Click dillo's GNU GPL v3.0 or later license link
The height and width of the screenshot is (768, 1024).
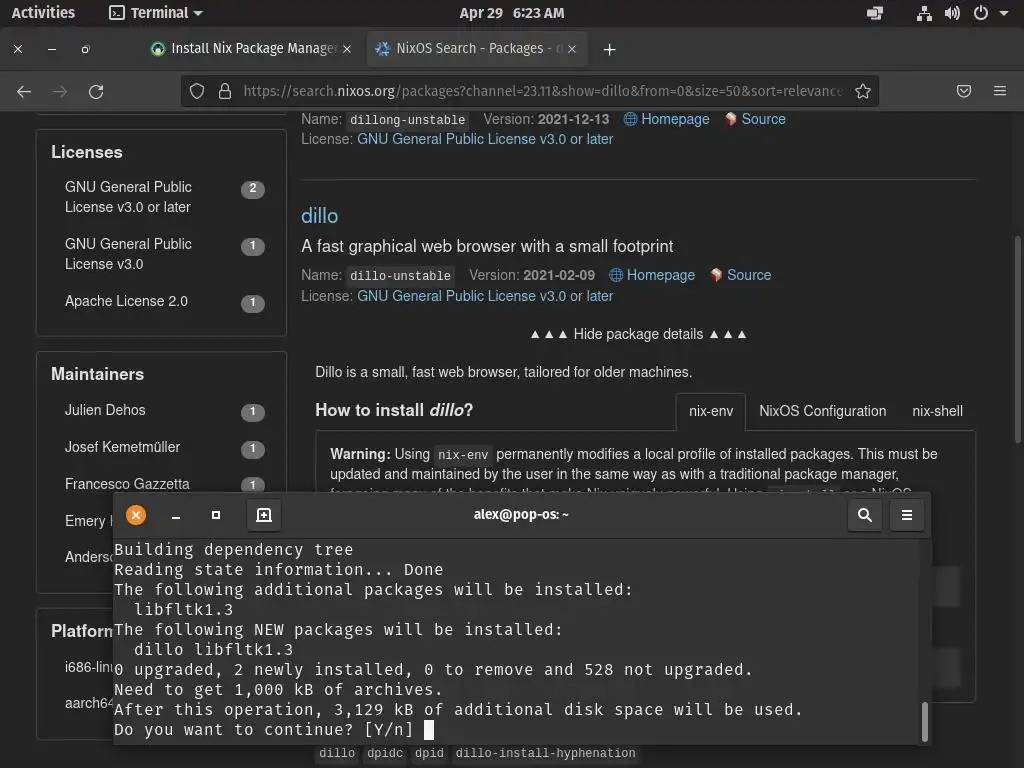[x=485, y=296]
